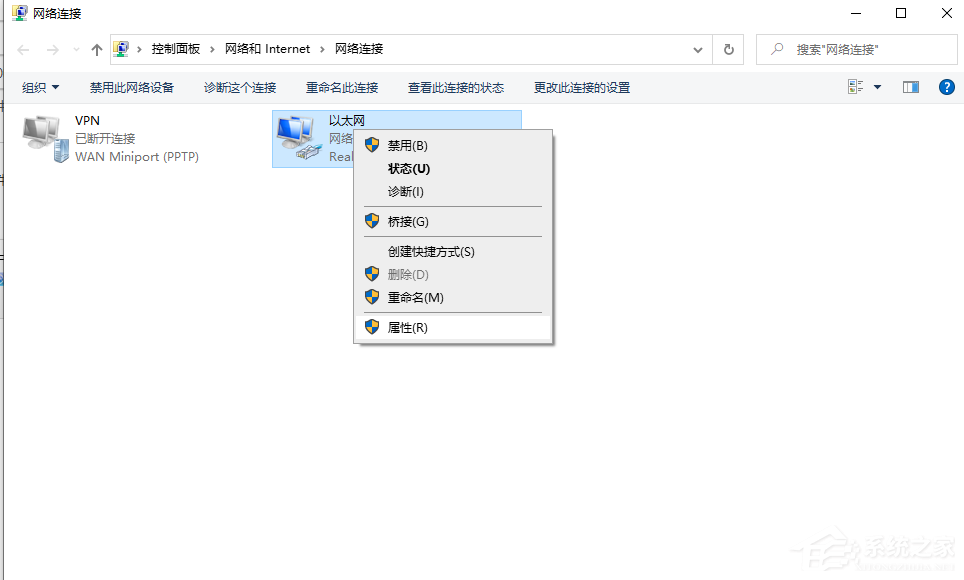Open the preview pane icon
964x580 pixels.
pyautogui.click(x=910, y=86)
